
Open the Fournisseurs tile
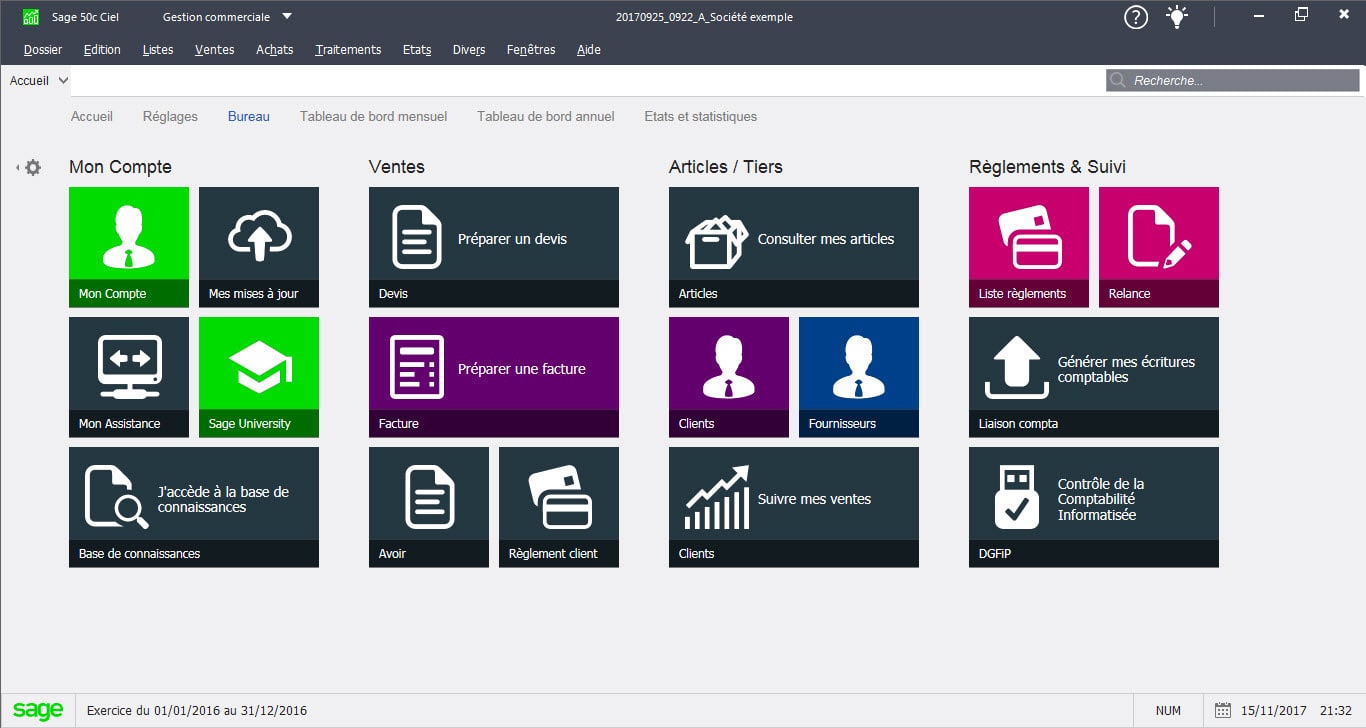858,376
